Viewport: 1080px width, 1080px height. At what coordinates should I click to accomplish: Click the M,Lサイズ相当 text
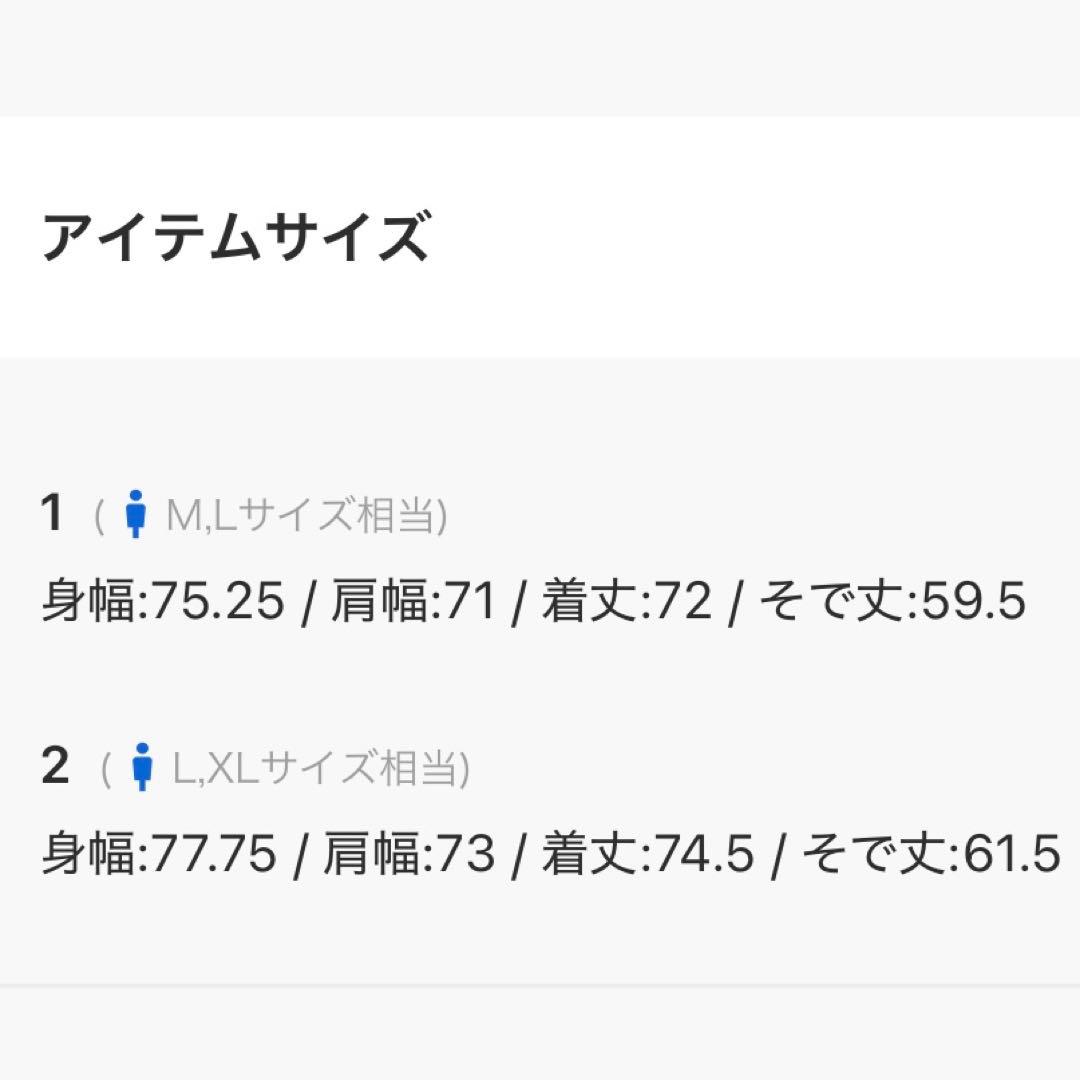point(304,517)
